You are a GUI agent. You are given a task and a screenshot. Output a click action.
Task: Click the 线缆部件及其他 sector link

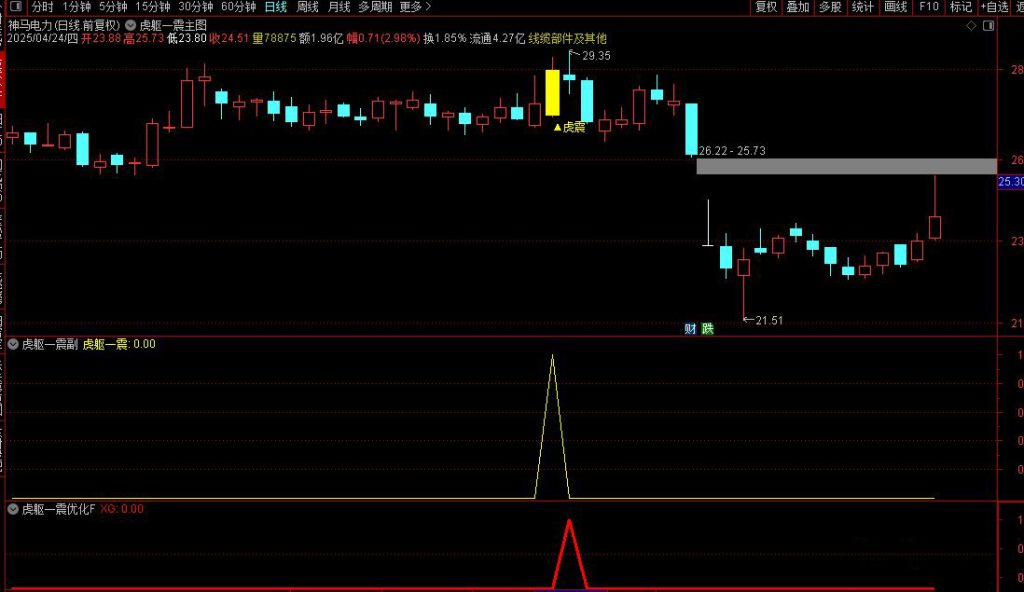coord(567,38)
